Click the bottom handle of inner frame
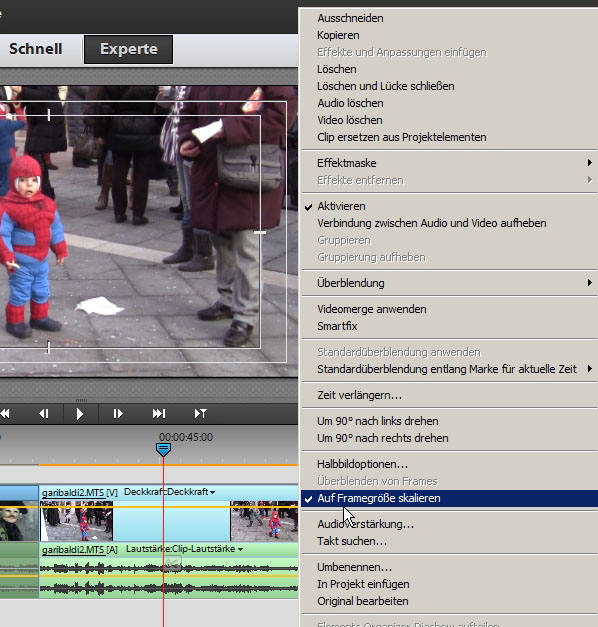 48,347
